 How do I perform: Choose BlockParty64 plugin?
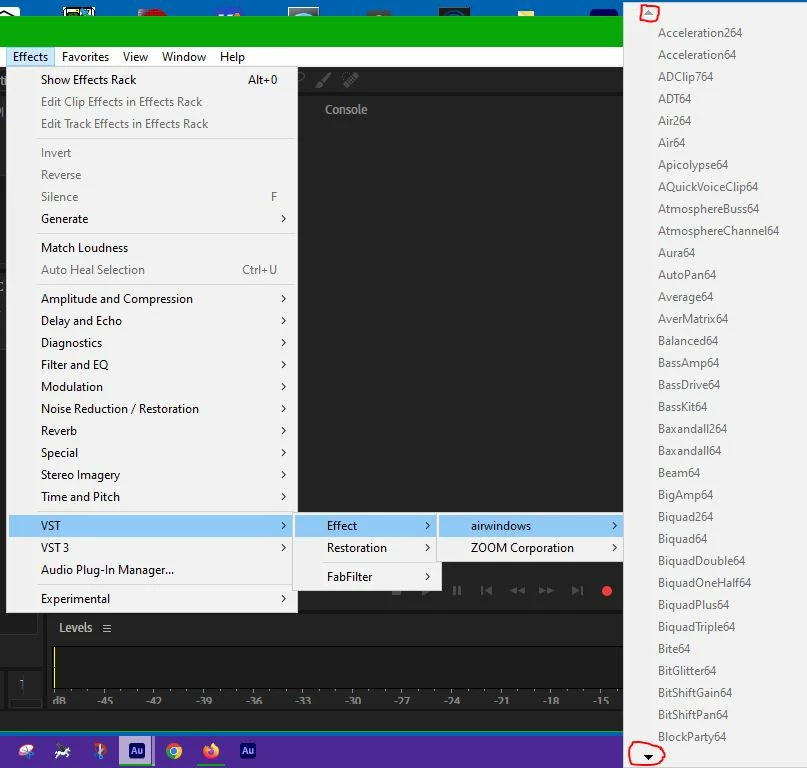coord(692,737)
